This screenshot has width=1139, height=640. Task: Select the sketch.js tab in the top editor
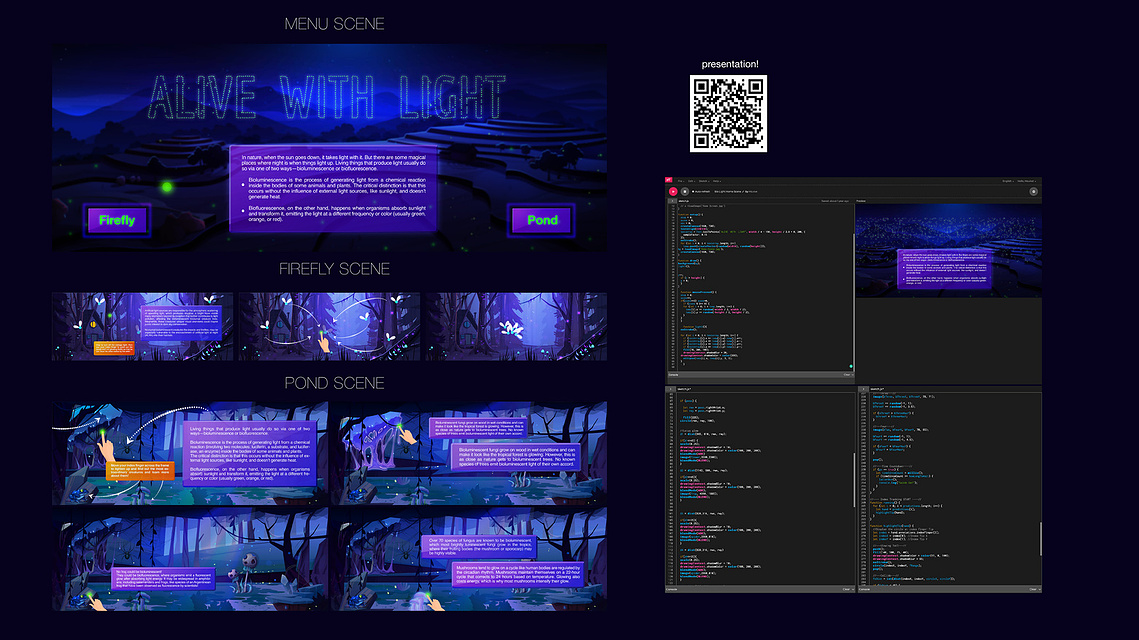684,201
